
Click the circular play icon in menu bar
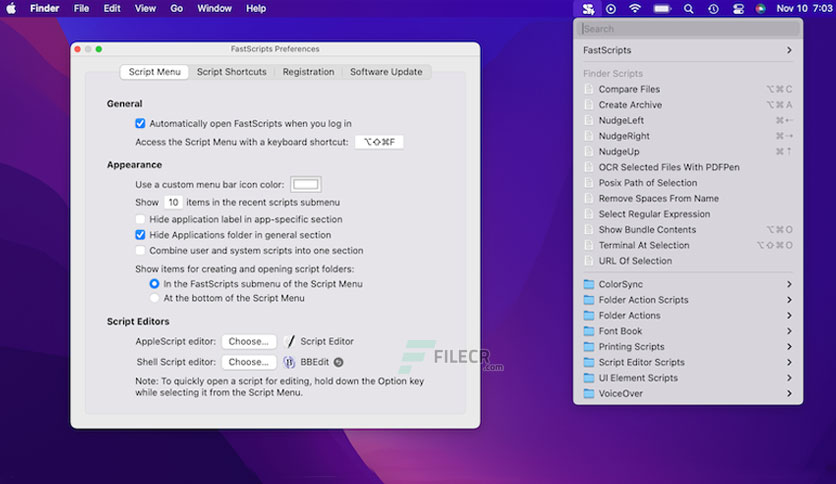[611, 9]
